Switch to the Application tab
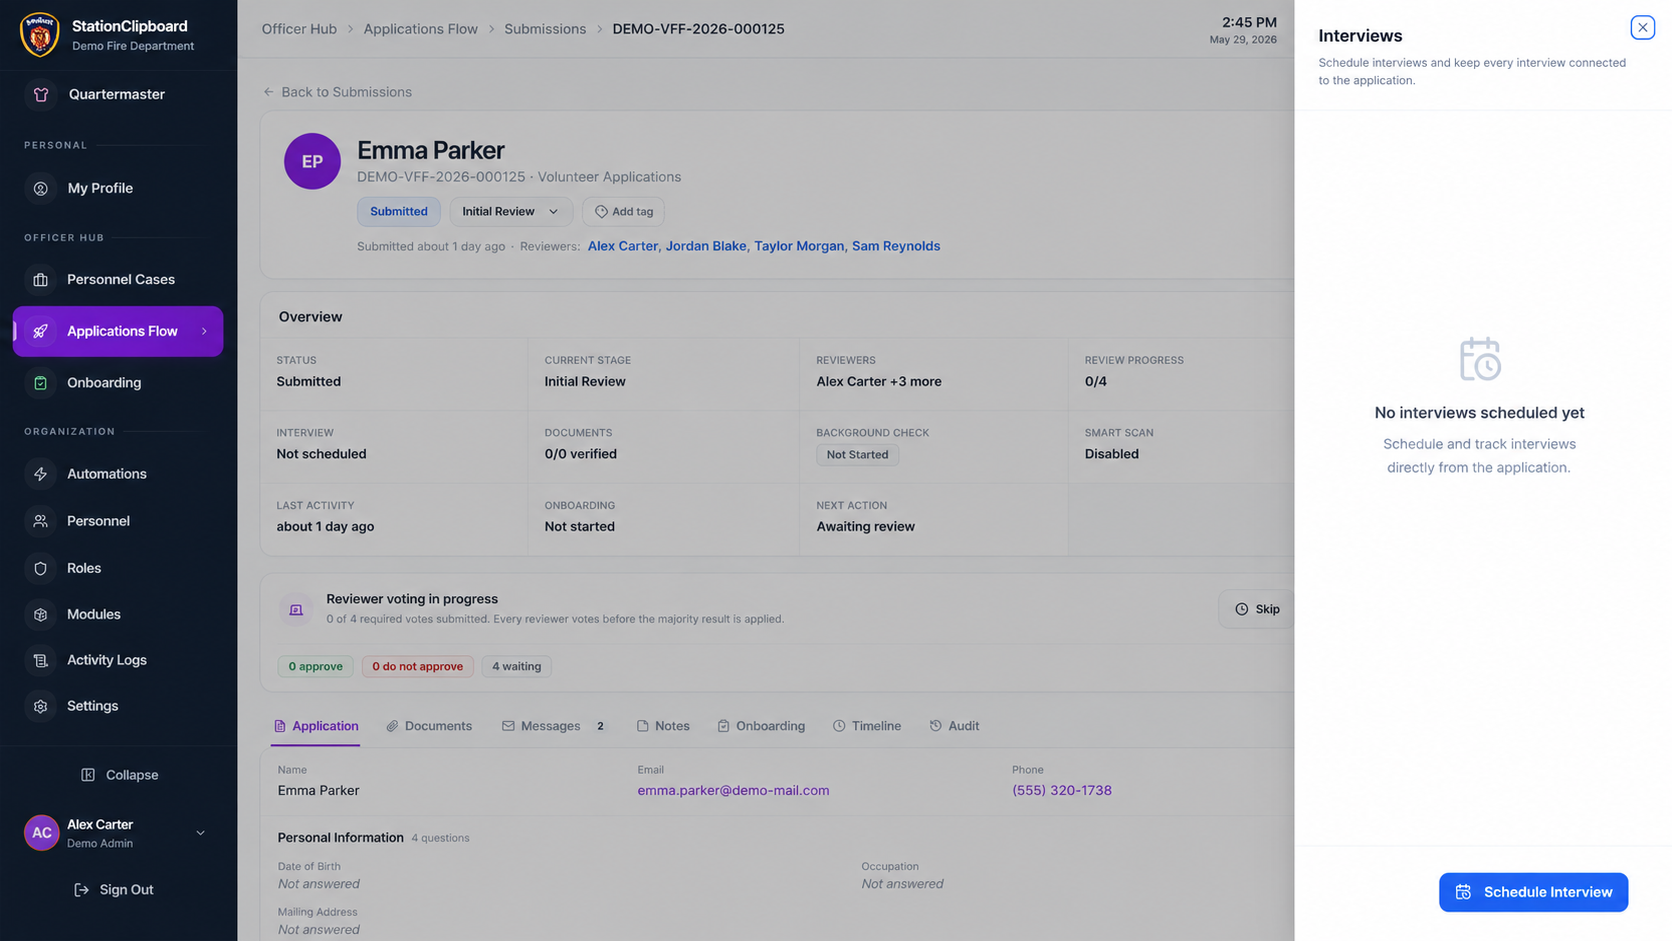This screenshot has height=941, width=1672. pos(316,726)
